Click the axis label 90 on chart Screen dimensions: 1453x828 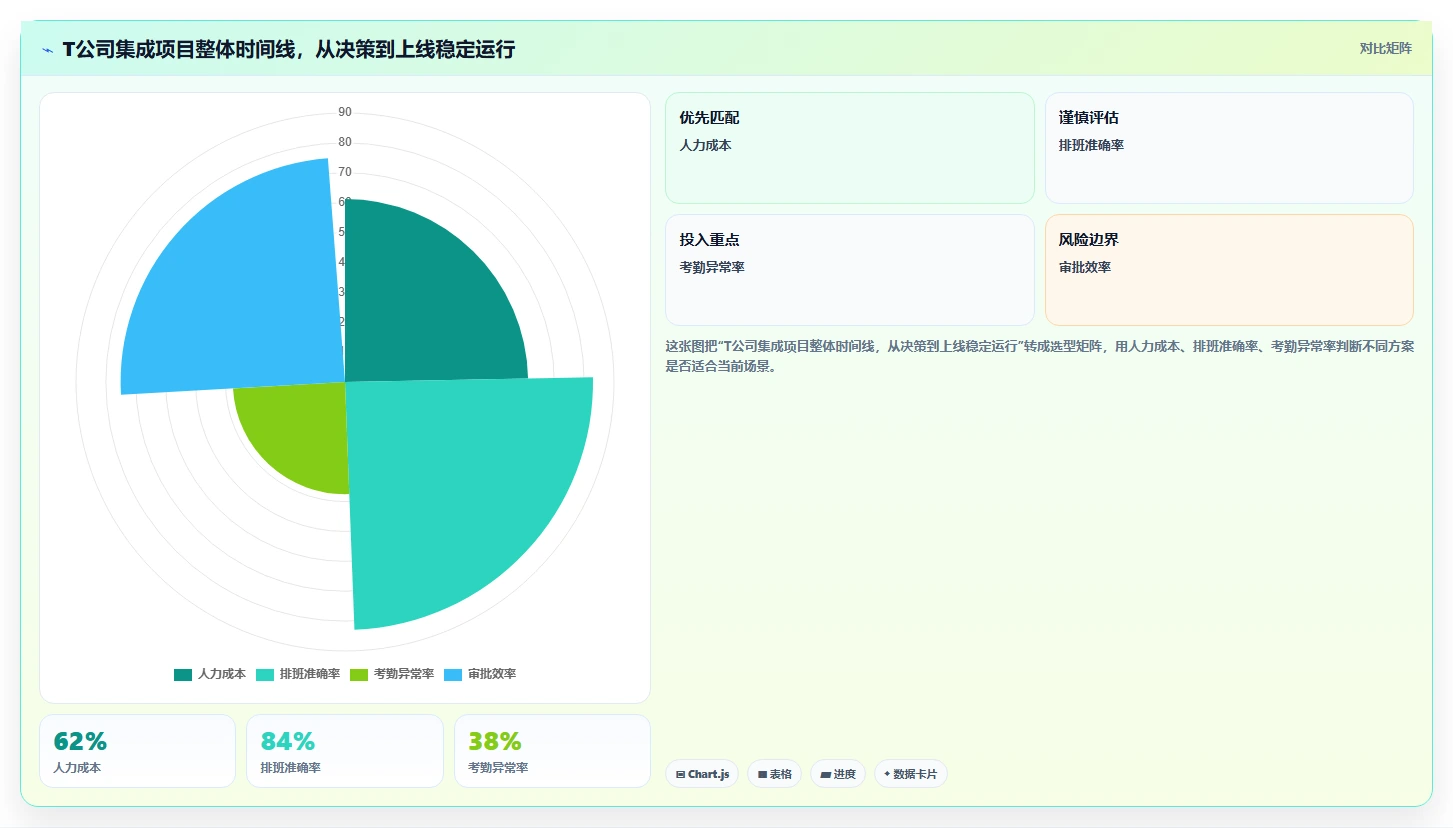coord(345,112)
